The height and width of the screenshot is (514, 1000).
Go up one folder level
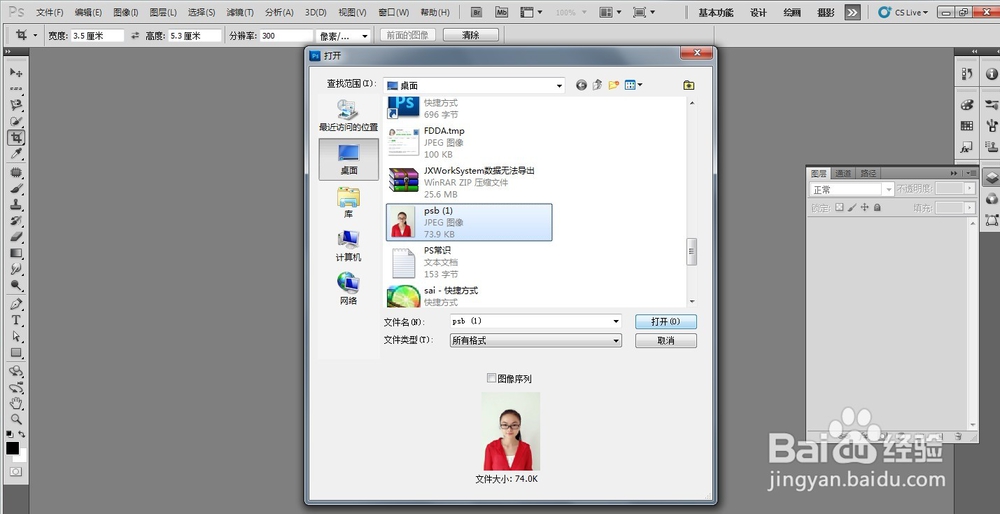tap(598, 85)
